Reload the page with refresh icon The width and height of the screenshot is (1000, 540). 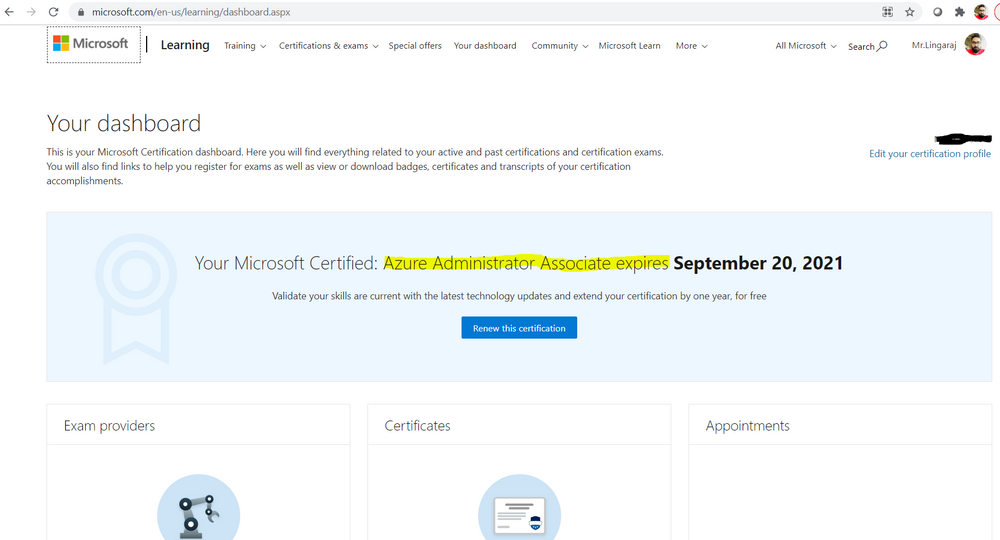(54, 12)
